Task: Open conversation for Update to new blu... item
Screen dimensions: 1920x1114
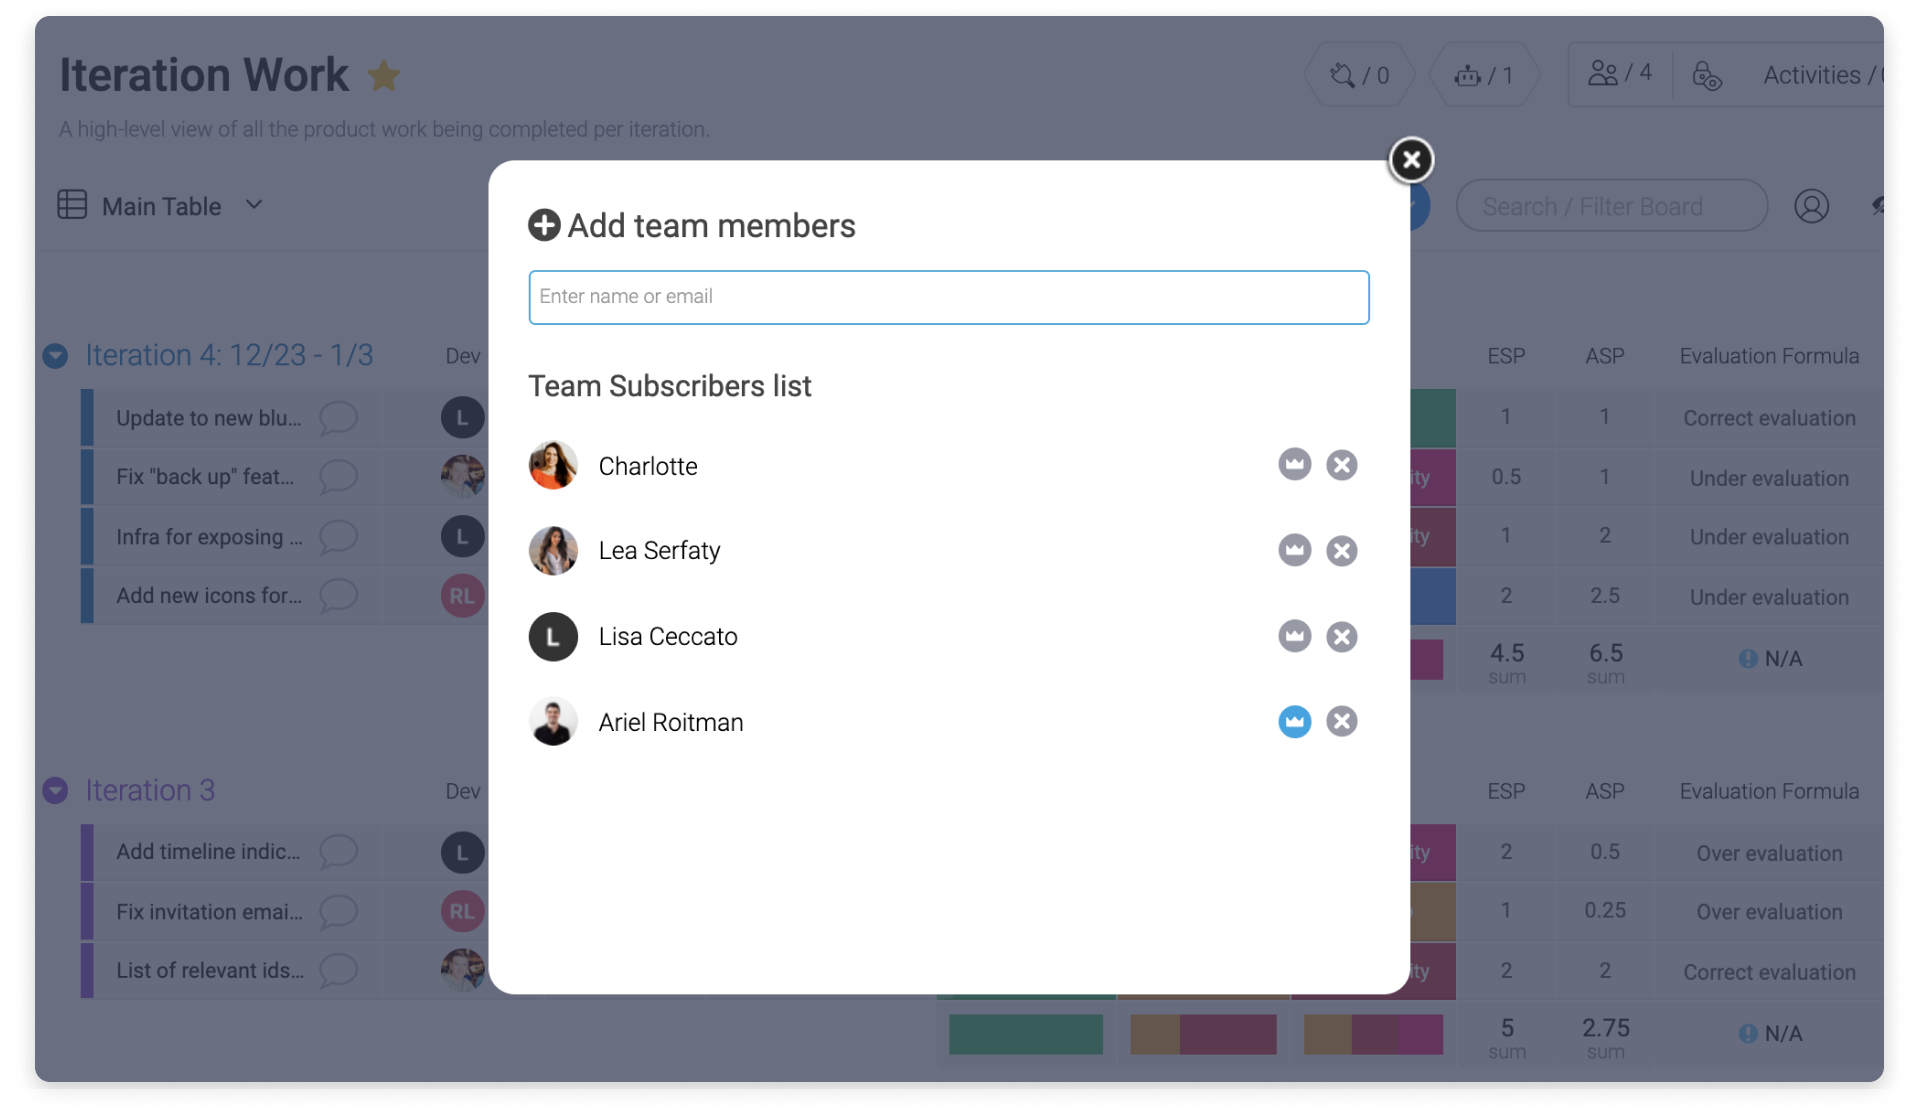Action: tap(338, 418)
